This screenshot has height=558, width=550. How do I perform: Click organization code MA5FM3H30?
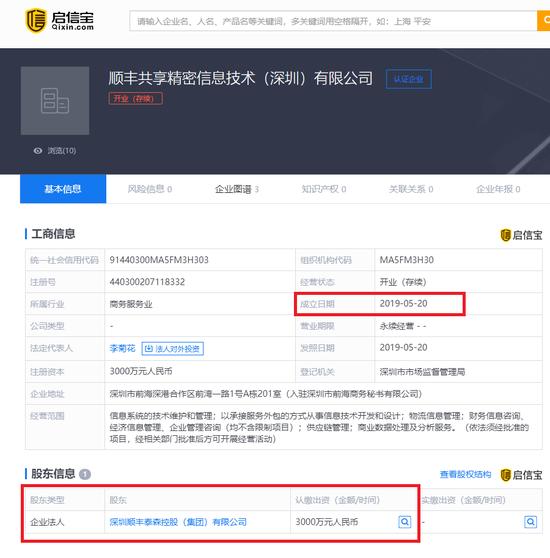point(407,260)
